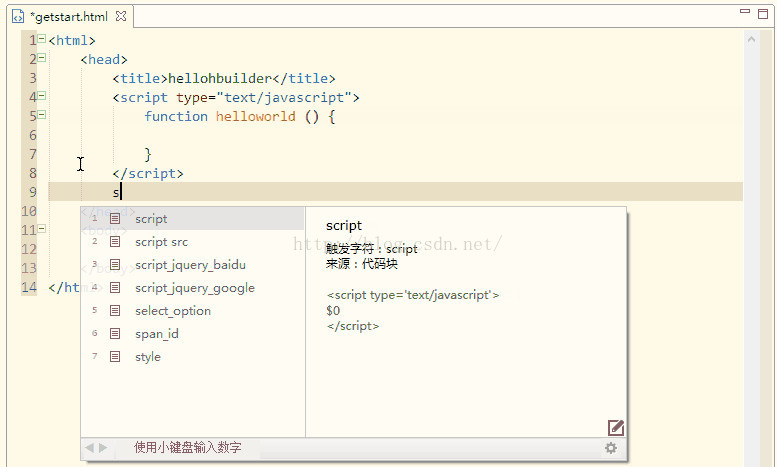Click the '触发字符：script' description text

click(372, 249)
